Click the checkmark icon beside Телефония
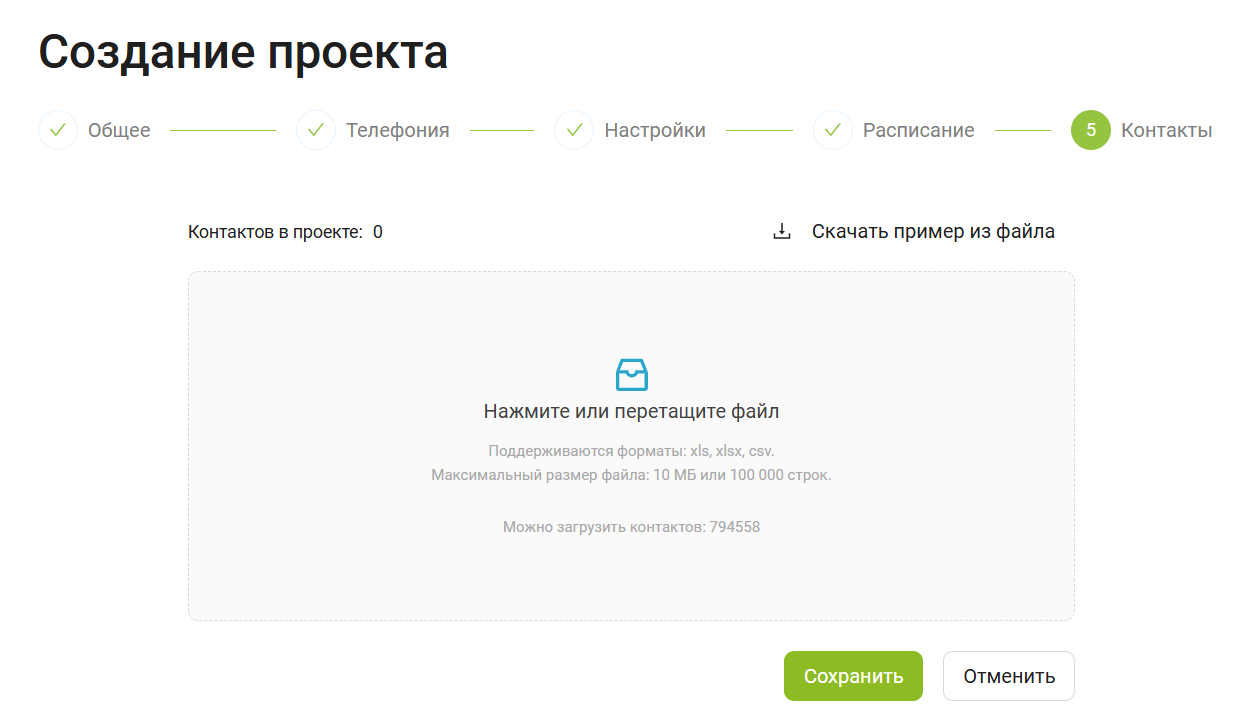This screenshot has height=728, width=1252. point(316,130)
